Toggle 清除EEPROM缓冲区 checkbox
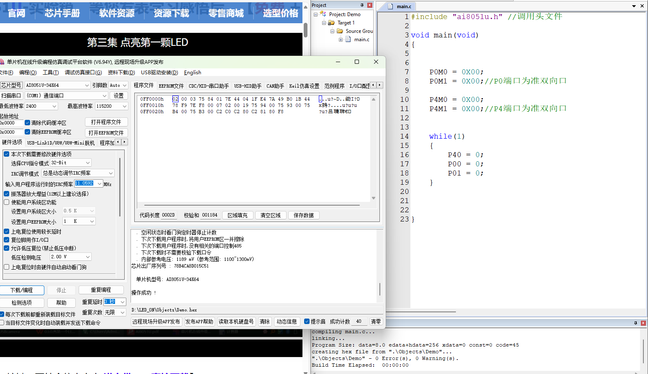The height and width of the screenshot is (374, 648). pos(27,132)
